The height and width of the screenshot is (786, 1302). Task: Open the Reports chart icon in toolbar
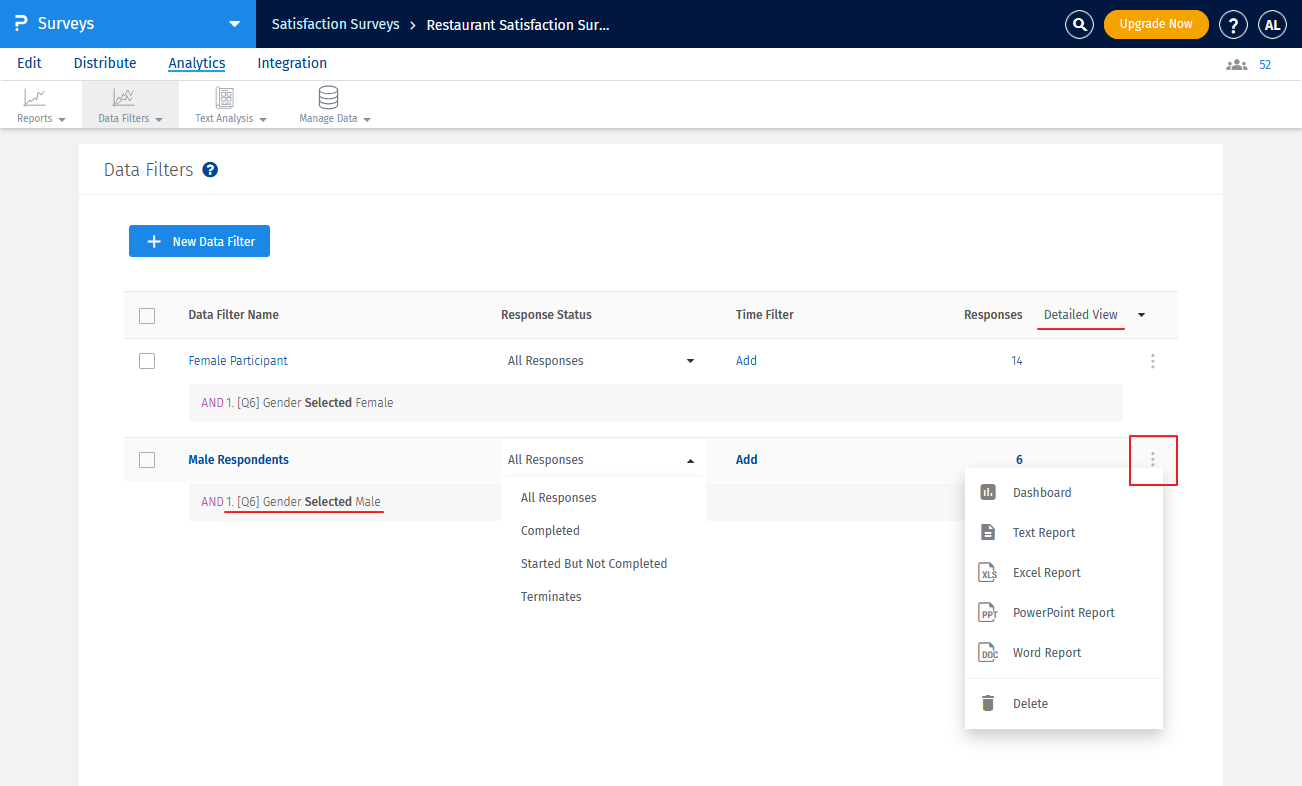[35, 98]
